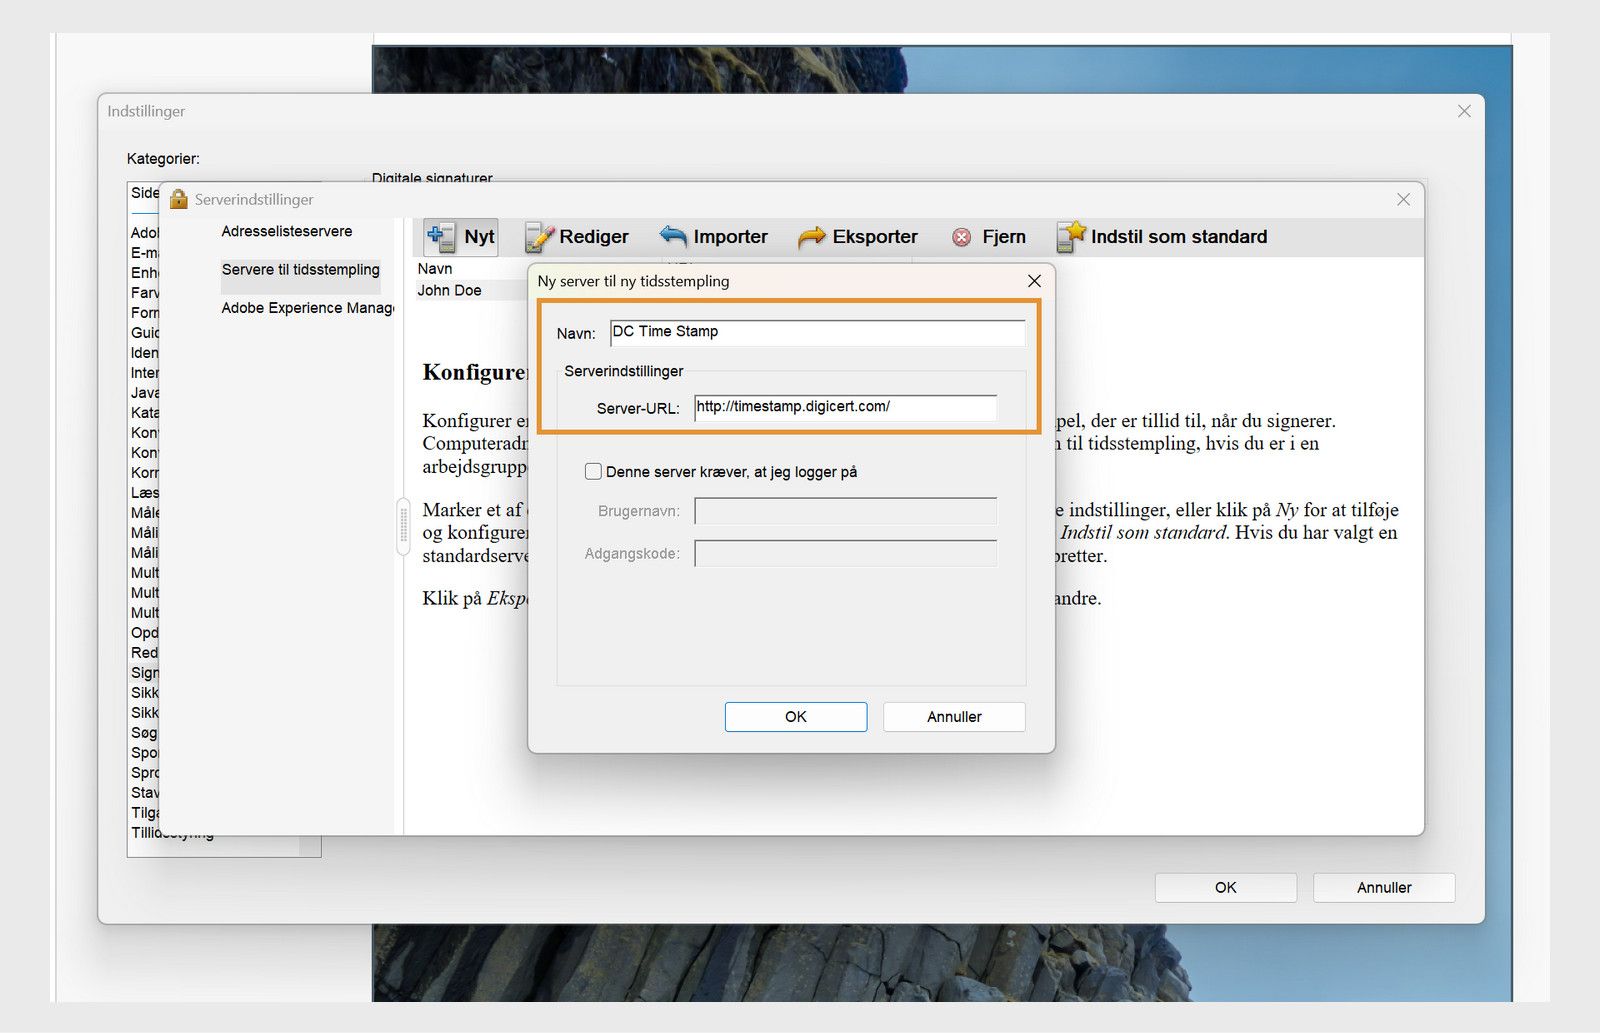The width and height of the screenshot is (1600, 1033).
Task: Click inside the Navn text field
Action: (815, 332)
